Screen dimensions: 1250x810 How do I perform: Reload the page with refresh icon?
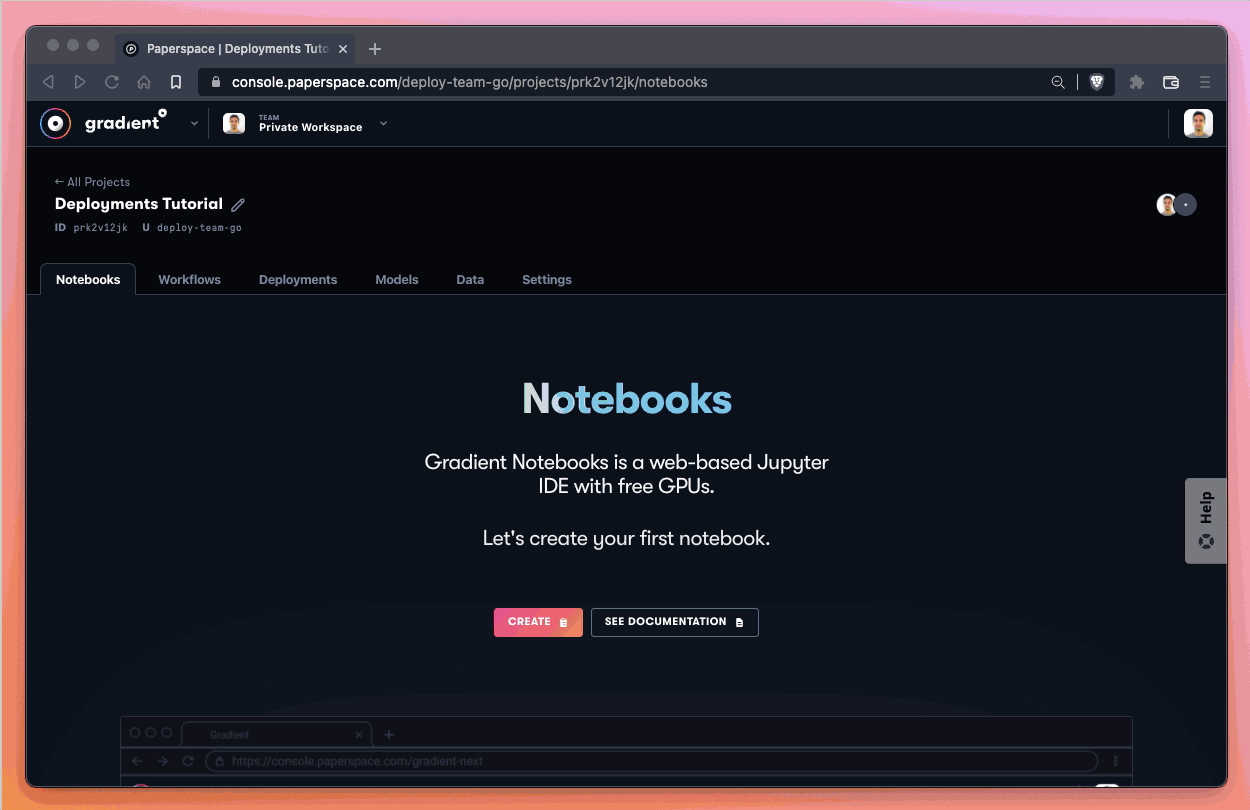[112, 82]
